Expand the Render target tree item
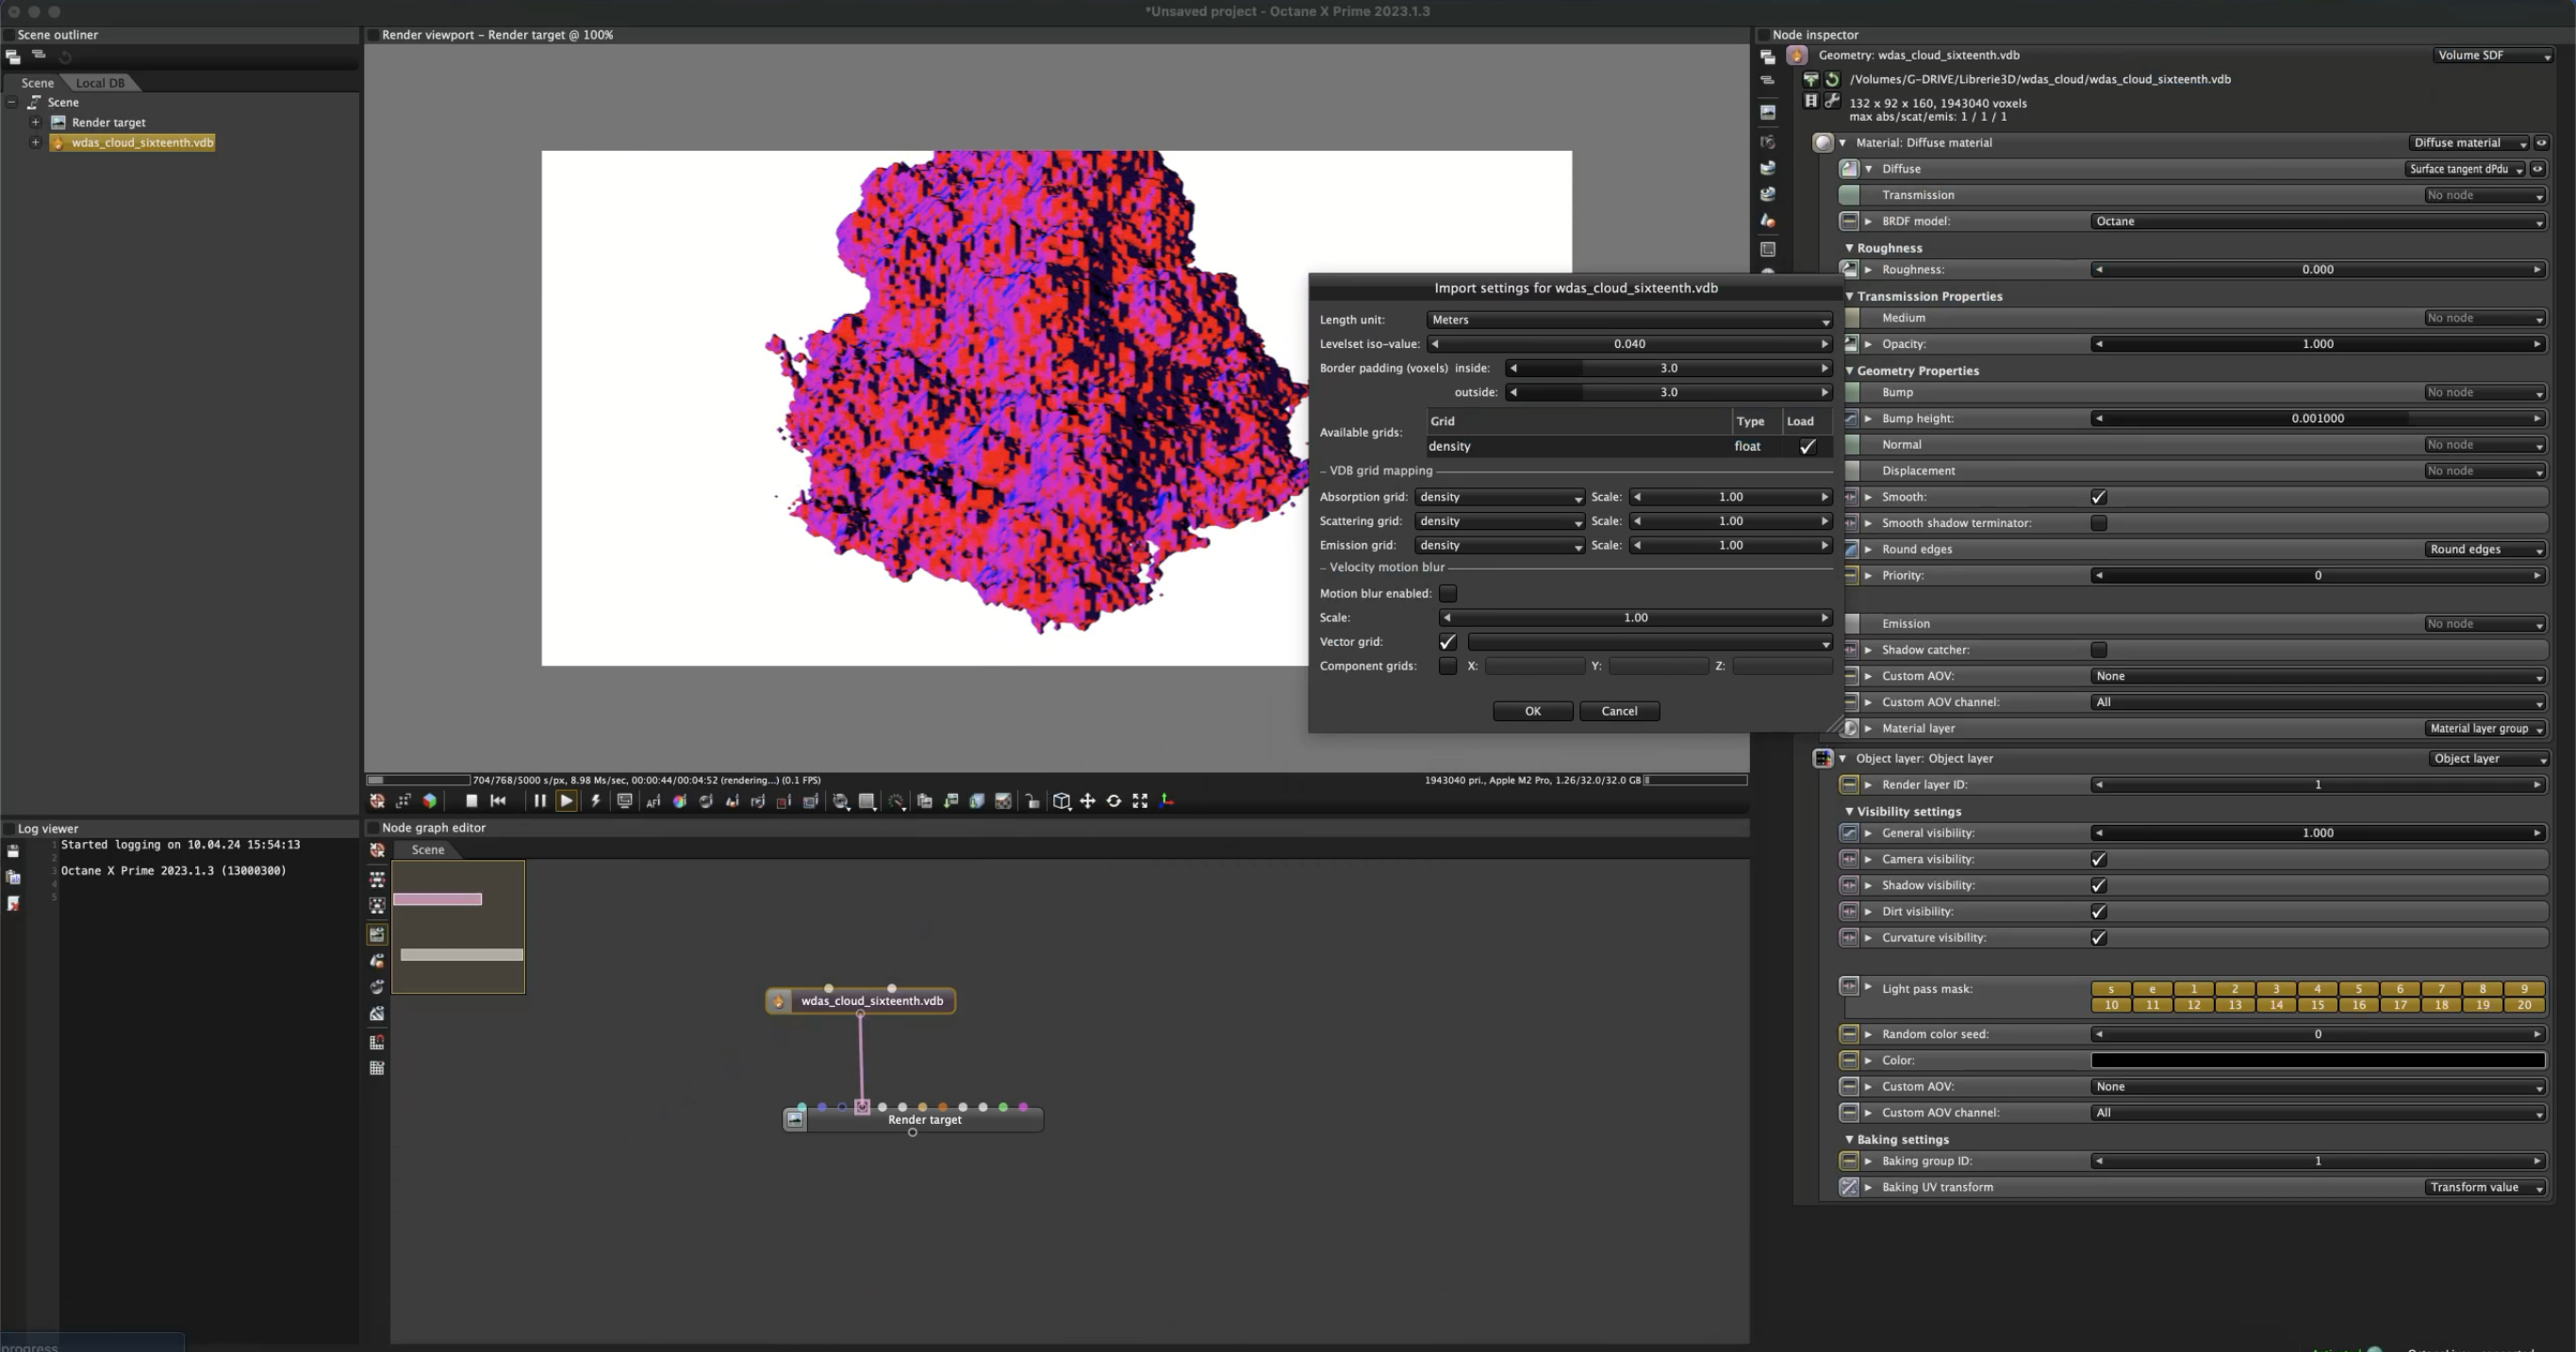2576x1352 pixels. 35,122
